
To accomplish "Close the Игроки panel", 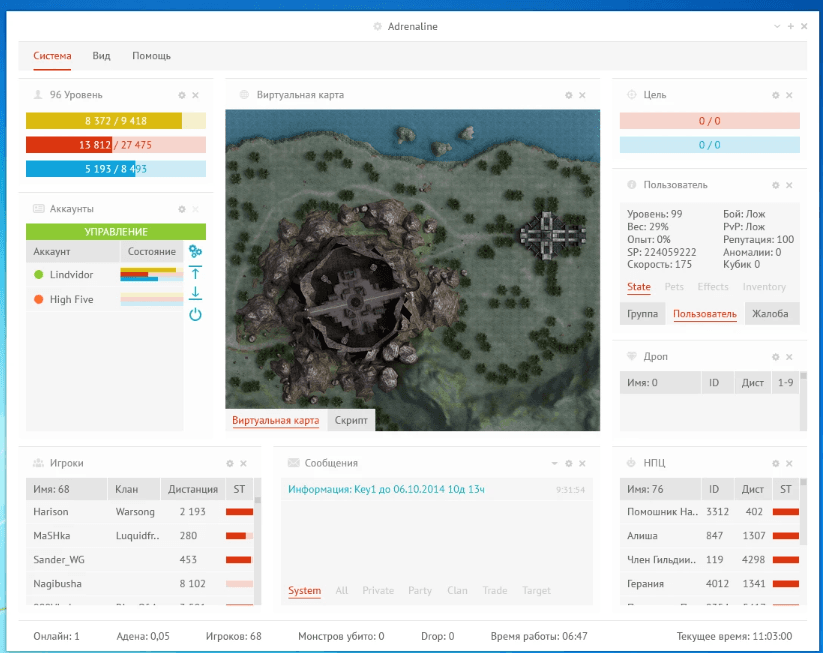I will (x=243, y=464).
